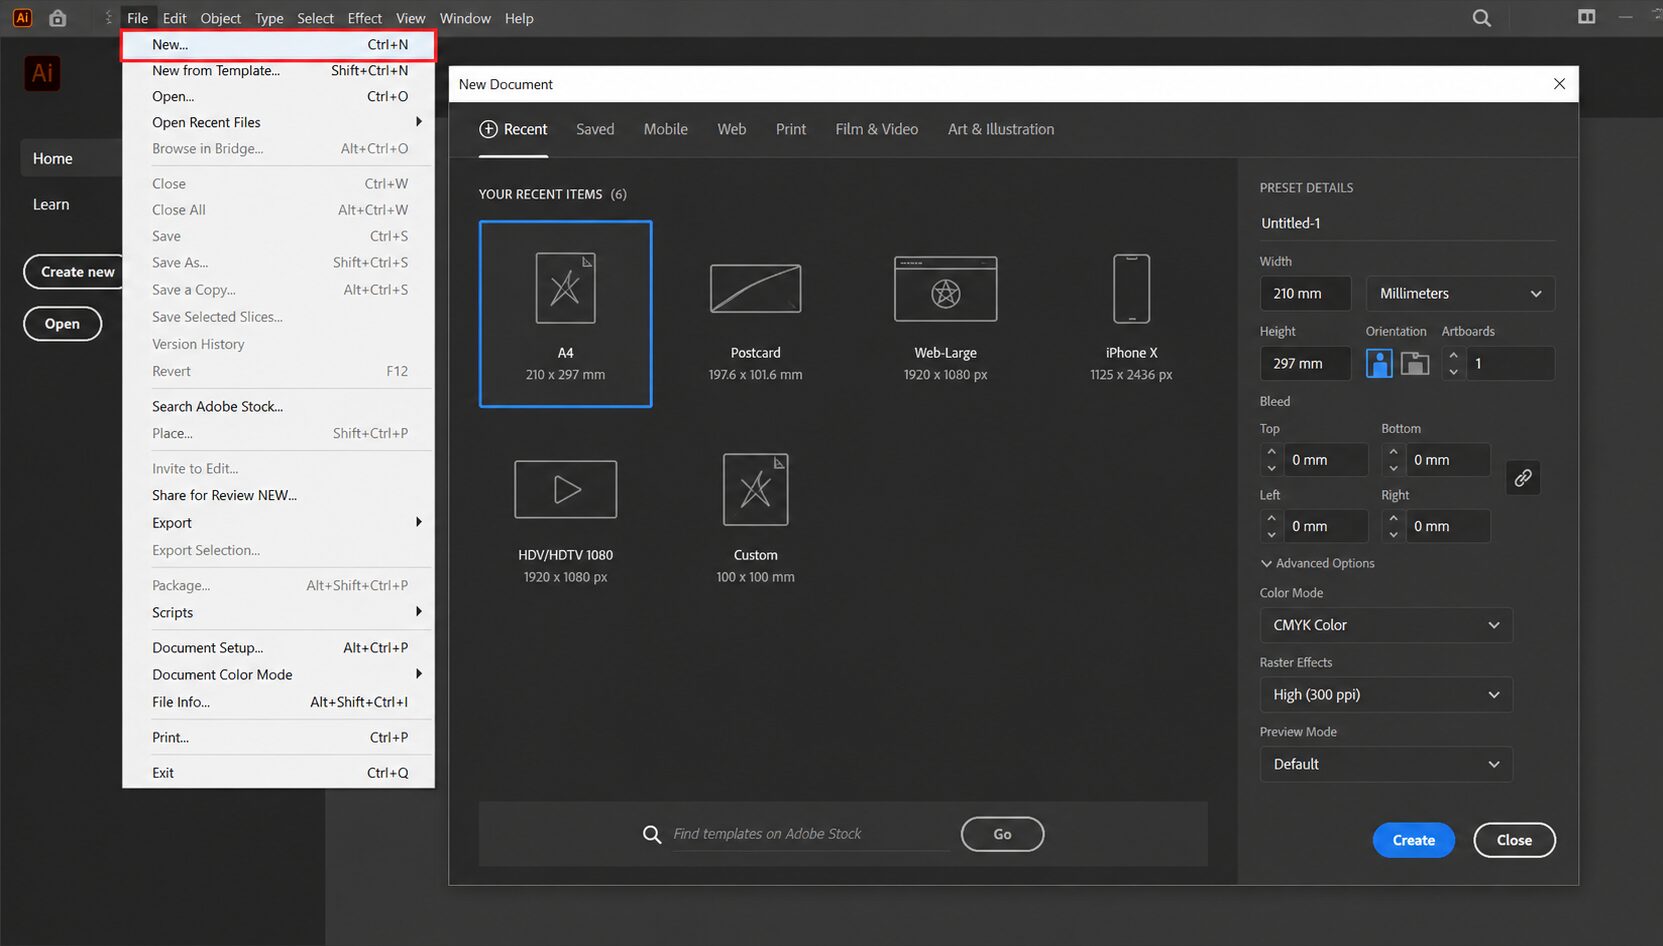
Task: Switch to the Film & Video tab
Action: click(x=876, y=129)
